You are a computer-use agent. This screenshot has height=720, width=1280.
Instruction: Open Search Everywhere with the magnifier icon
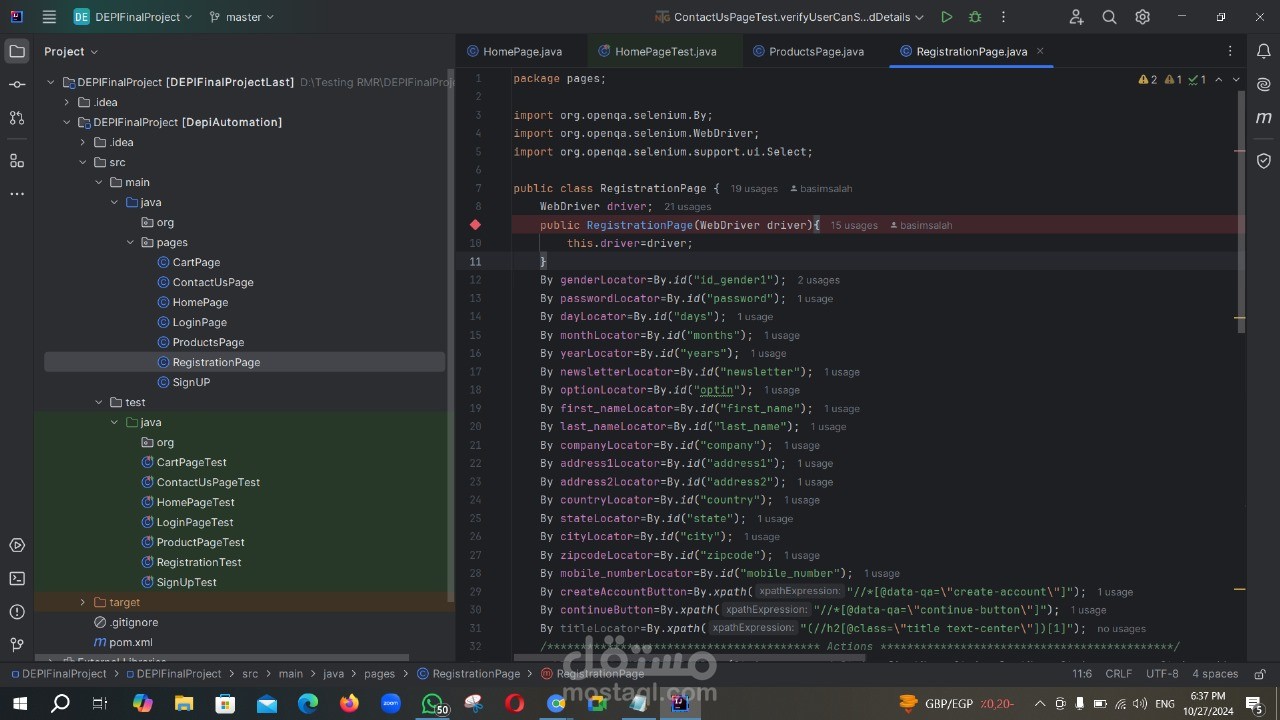point(1109,17)
